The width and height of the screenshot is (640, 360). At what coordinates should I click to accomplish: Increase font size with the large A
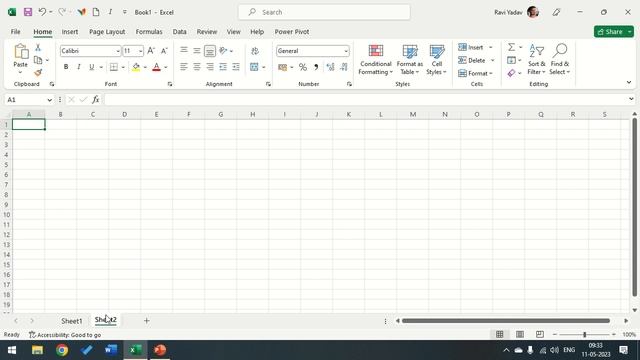tap(151, 51)
